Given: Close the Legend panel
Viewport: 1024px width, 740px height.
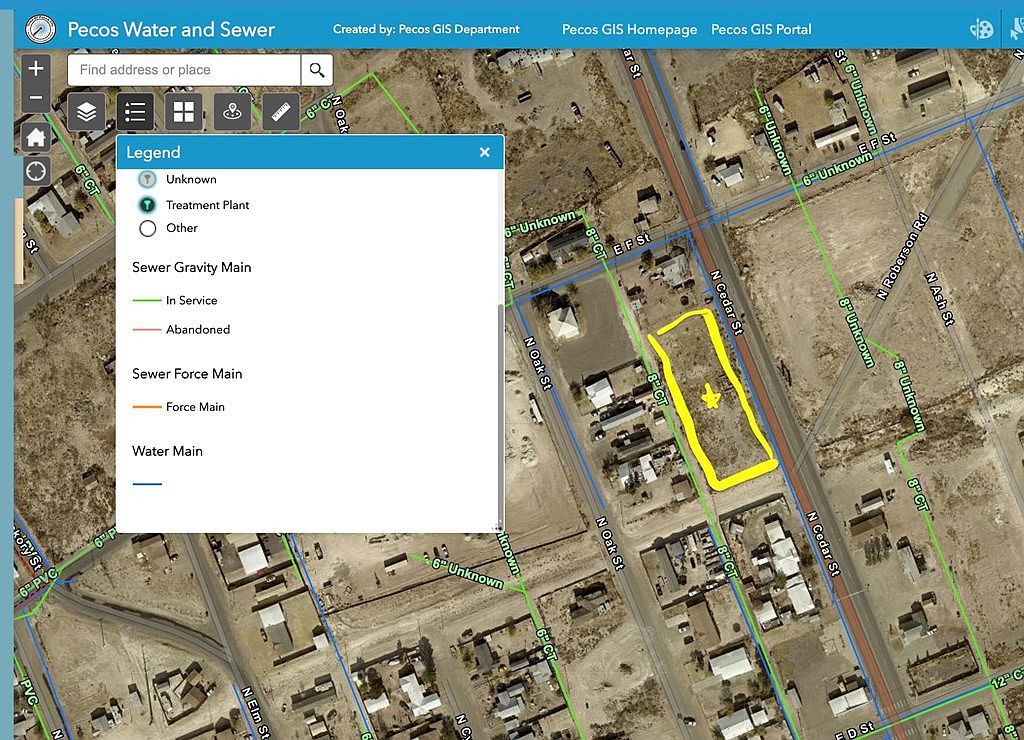Looking at the screenshot, I should tap(485, 152).
